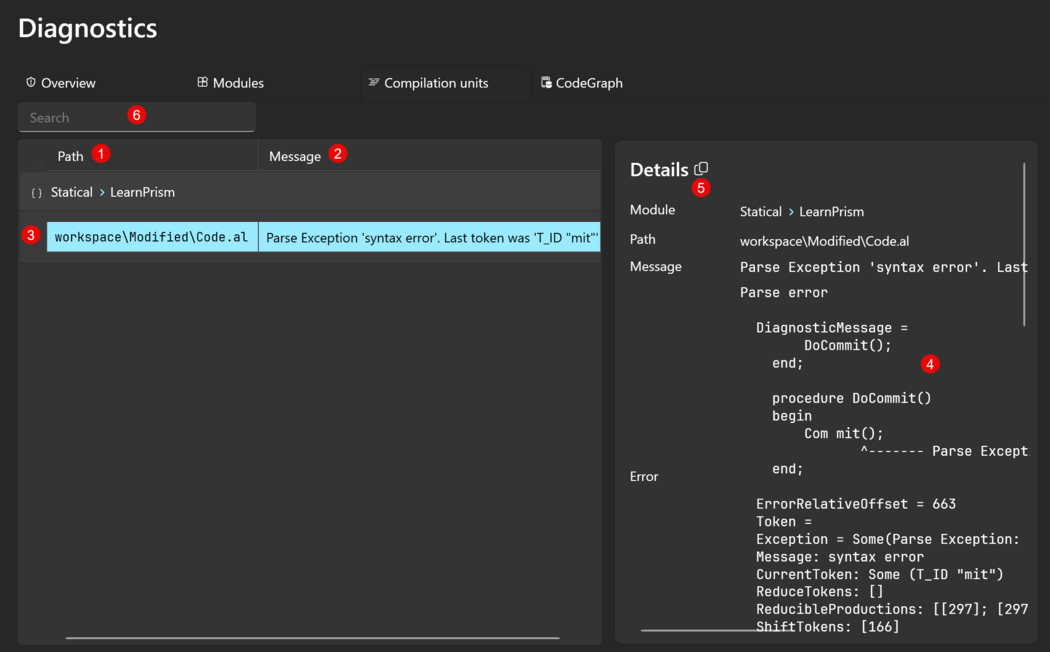
Task: Select the Parse Exception message cell
Action: 431,238
